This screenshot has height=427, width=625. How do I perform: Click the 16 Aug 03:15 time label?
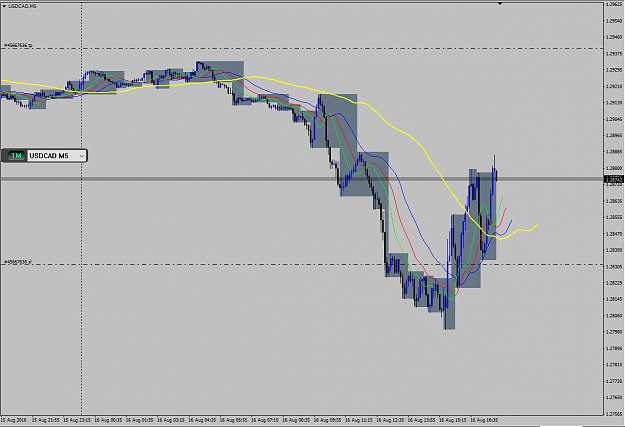click(171, 420)
